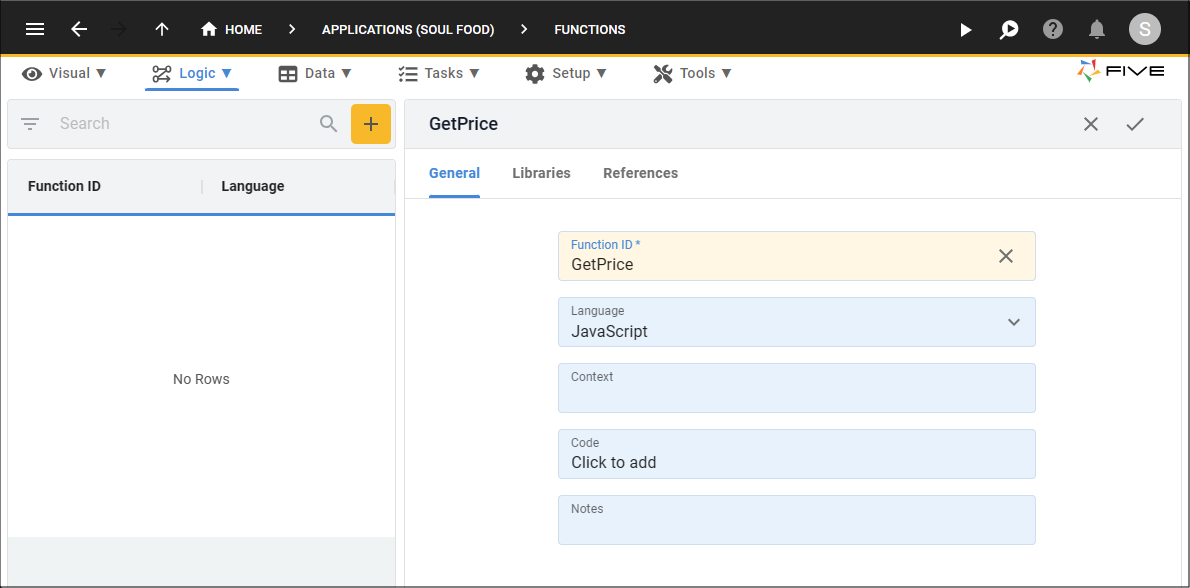Open the help question mark icon
This screenshot has width=1190, height=588.
point(1053,30)
